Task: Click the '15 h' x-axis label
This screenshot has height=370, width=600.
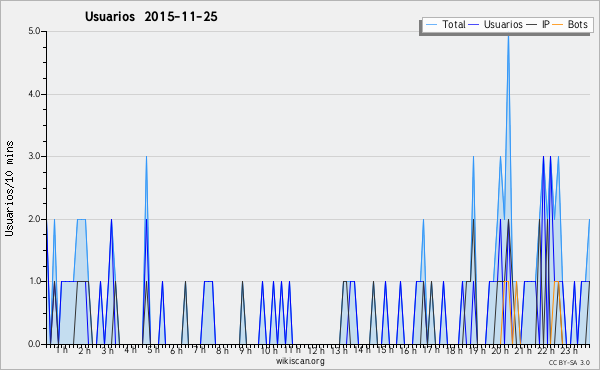Action: tap(385, 350)
